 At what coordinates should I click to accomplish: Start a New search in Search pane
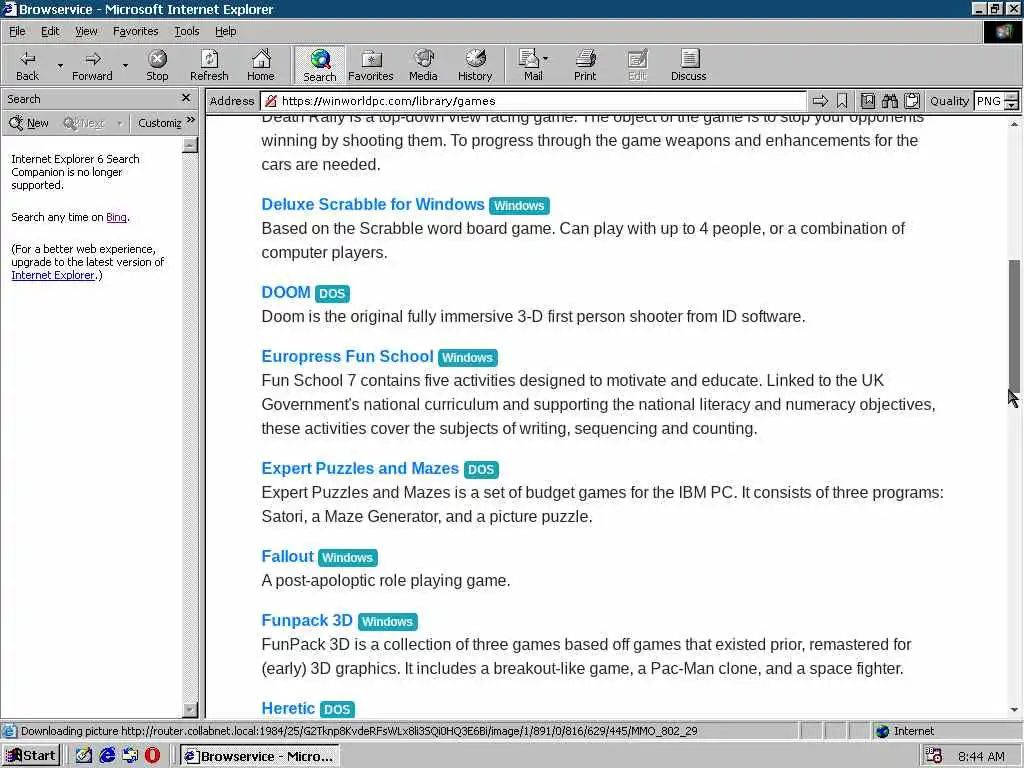click(x=29, y=123)
